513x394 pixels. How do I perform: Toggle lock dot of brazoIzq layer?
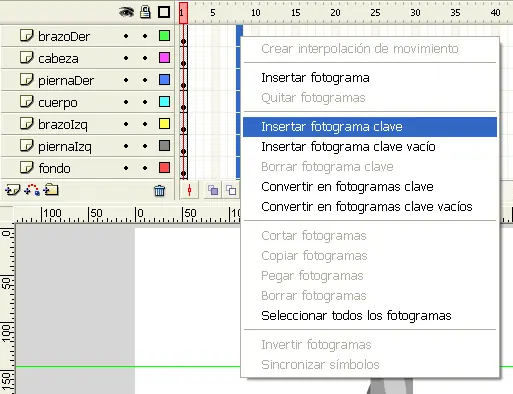pos(145,124)
